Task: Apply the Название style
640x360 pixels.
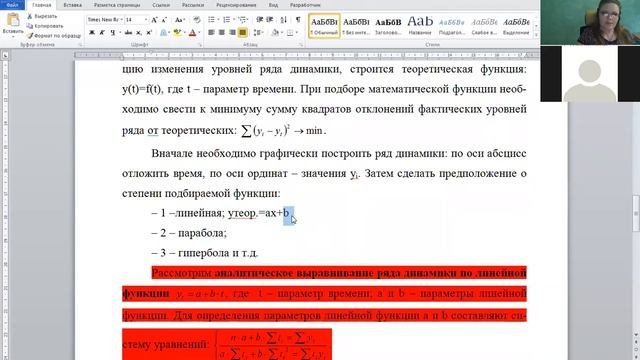Action: 420,26
